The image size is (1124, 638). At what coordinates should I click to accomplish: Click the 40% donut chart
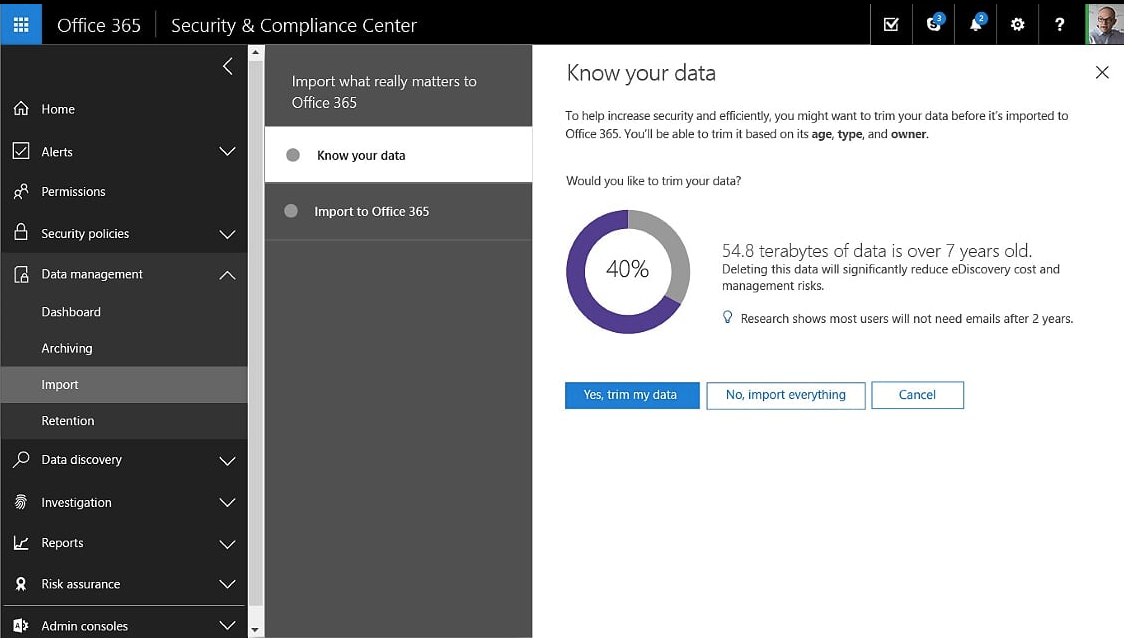coord(628,270)
